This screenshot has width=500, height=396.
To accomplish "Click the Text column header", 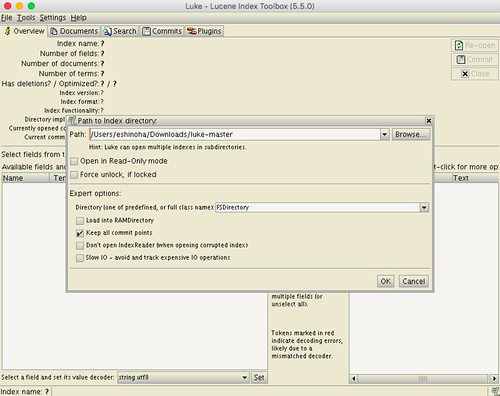I will (475, 178).
